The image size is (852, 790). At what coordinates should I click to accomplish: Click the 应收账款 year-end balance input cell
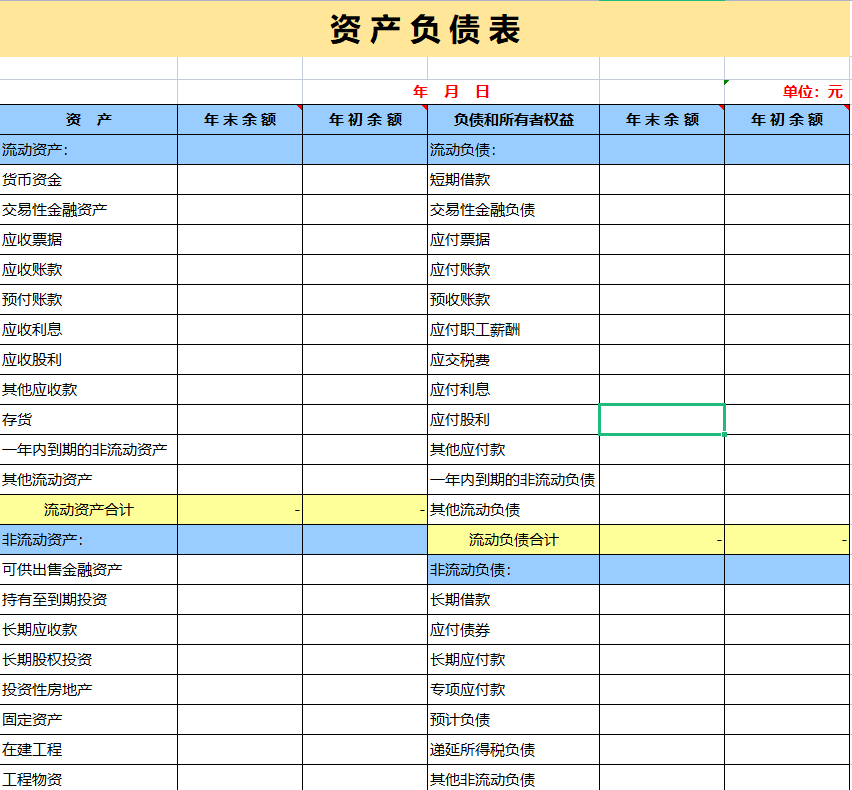tap(238, 269)
